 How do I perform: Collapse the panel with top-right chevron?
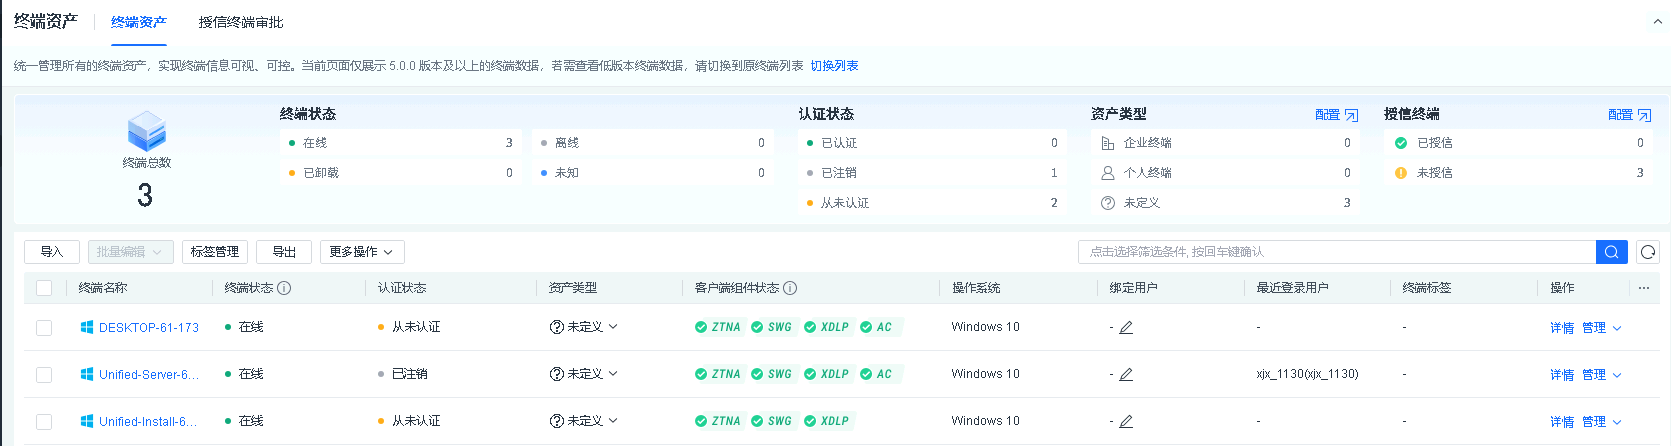pyautogui.click(x=1657, y=21)
